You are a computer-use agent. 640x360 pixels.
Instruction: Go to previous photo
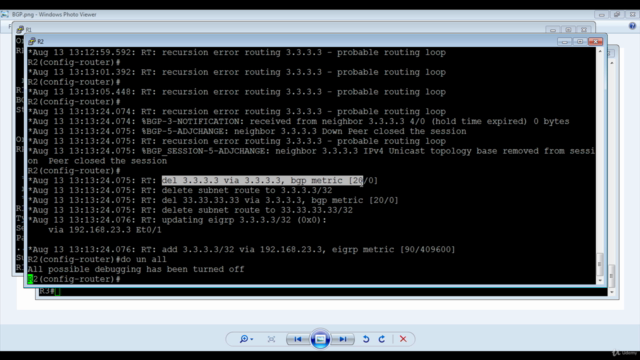point(298,339)
